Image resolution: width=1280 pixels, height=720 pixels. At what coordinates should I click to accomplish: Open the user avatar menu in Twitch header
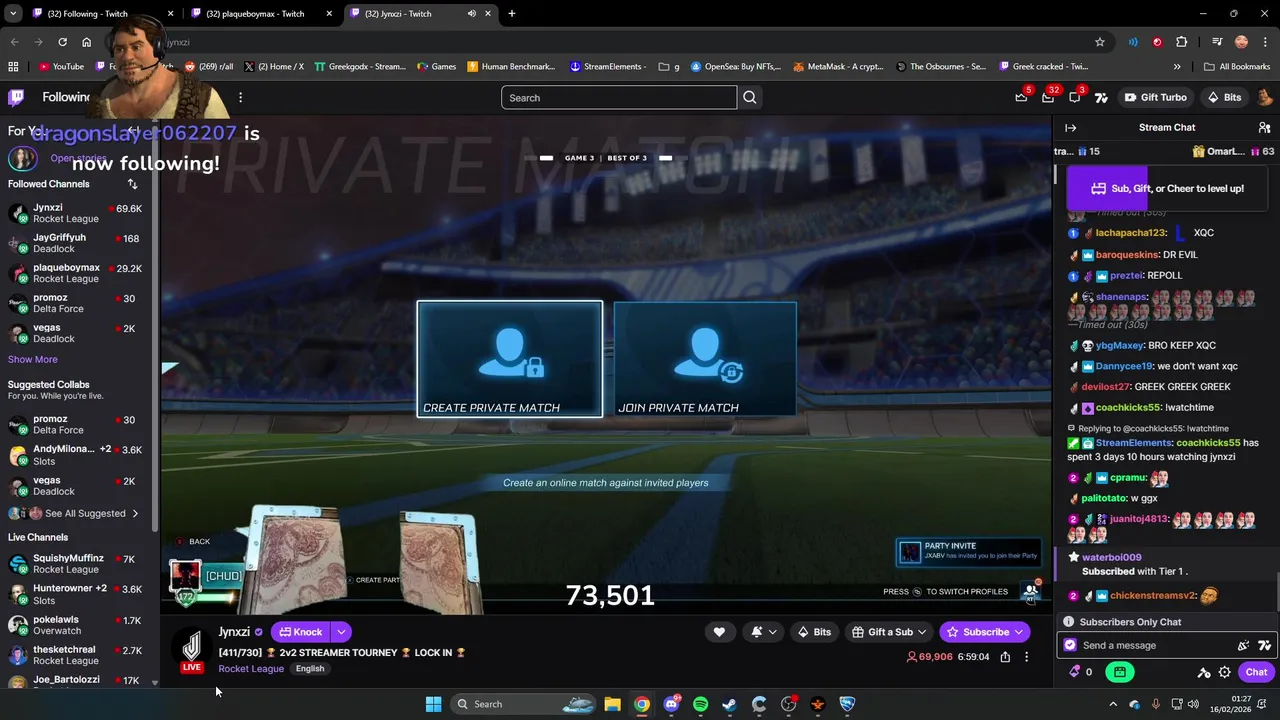[x=1264, y=97]
